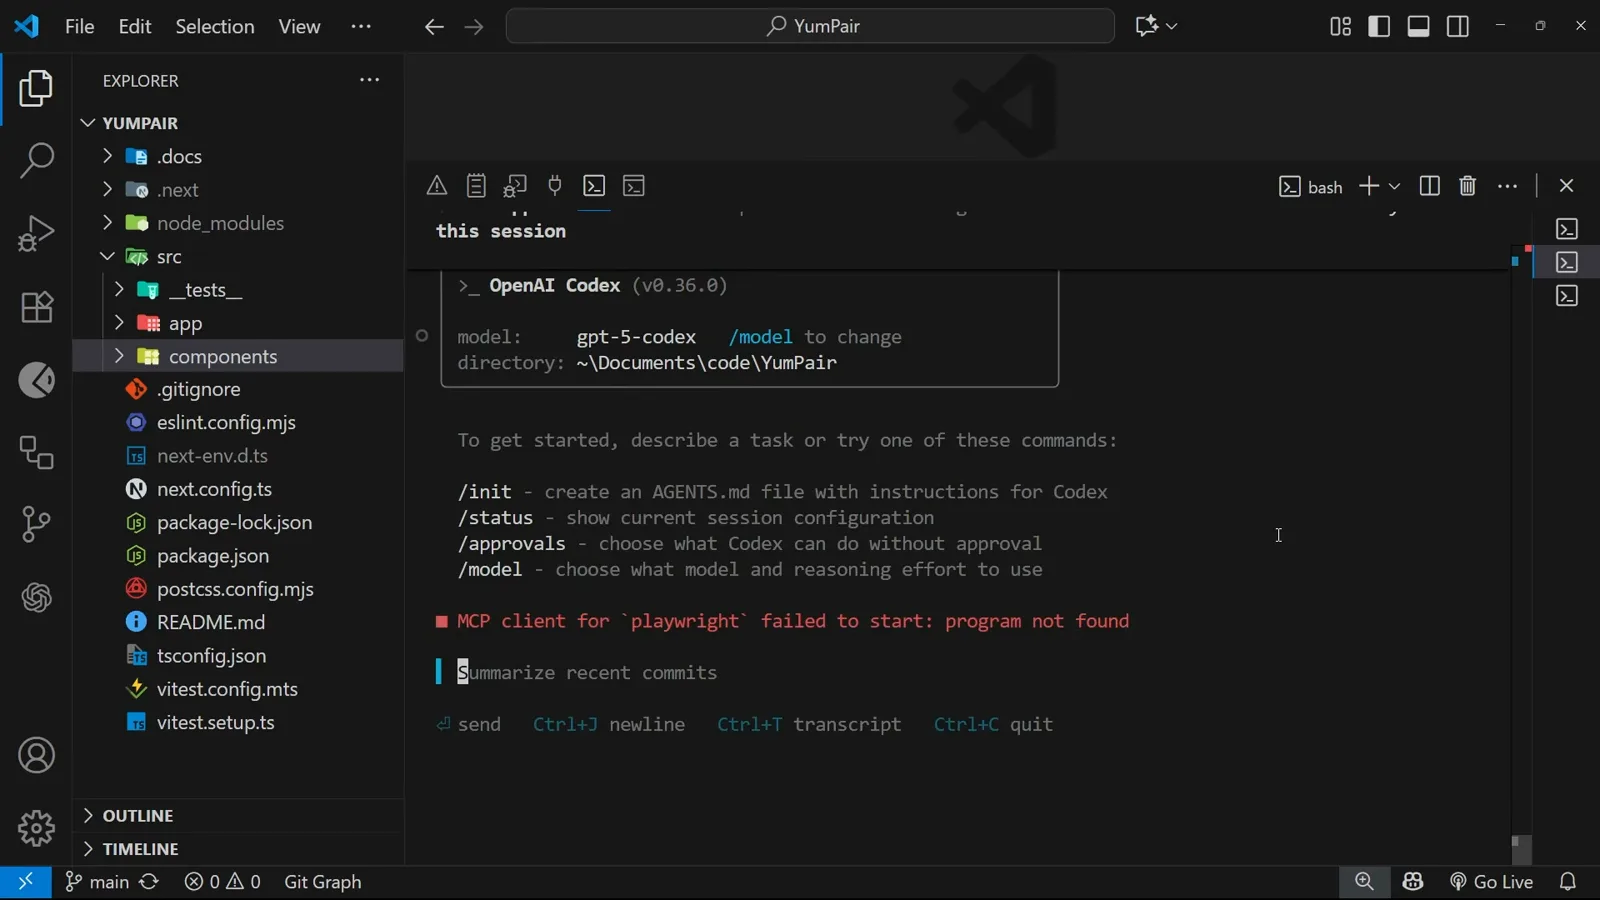This screenshot has width=1600, height=900.
Task: Click Go Live in status bar
Action: [x=1491, y=882]
